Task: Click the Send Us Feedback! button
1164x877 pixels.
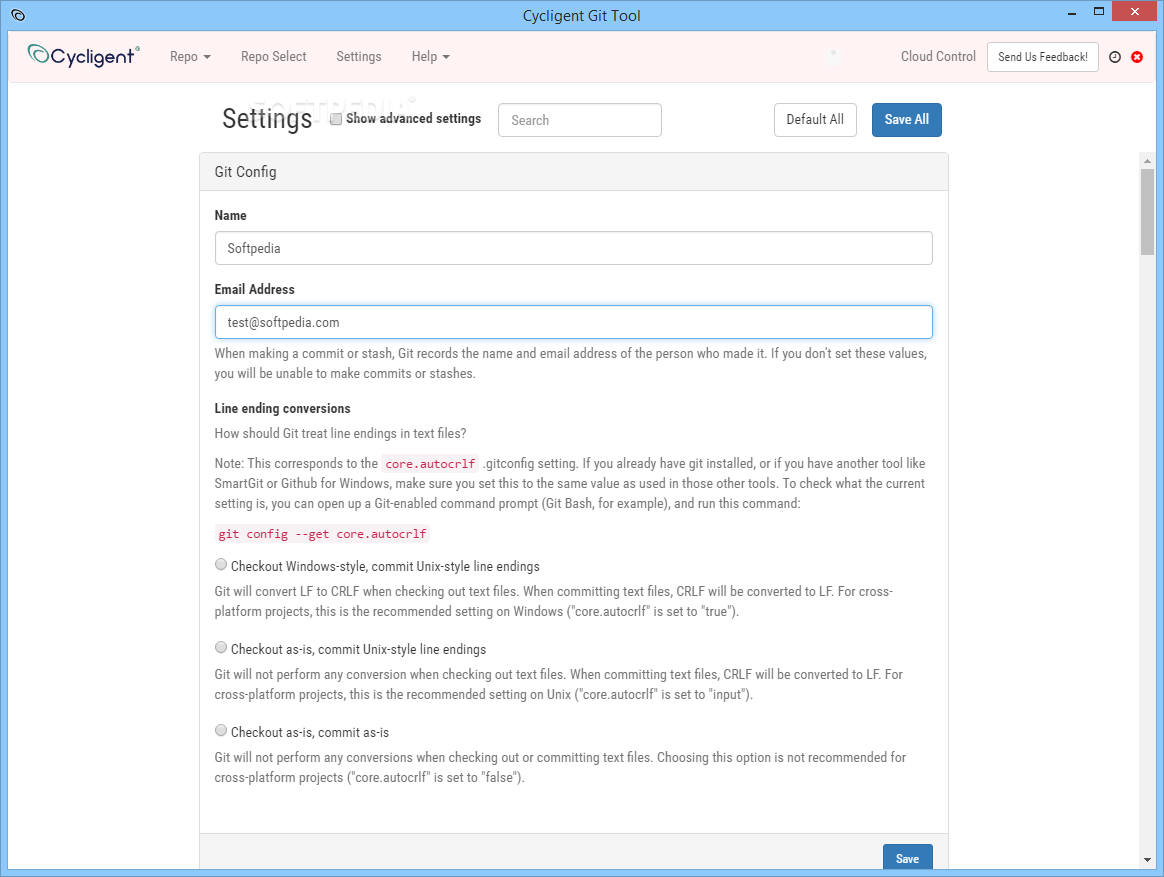Action: click(1042, 57)
